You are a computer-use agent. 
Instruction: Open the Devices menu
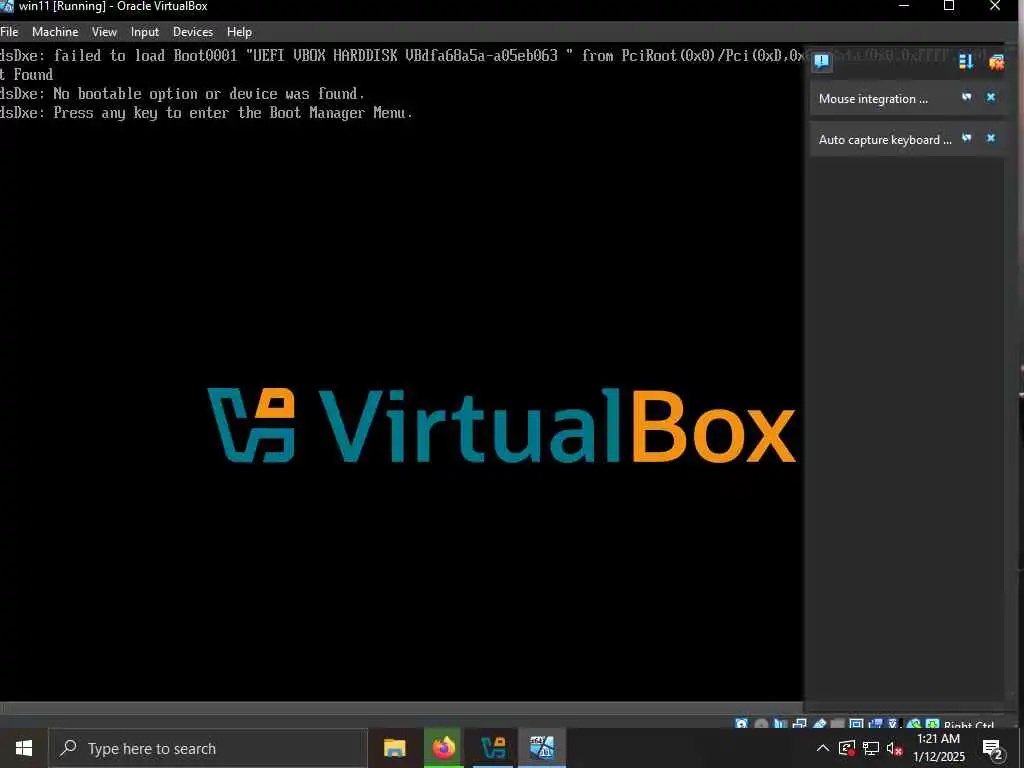193,31
